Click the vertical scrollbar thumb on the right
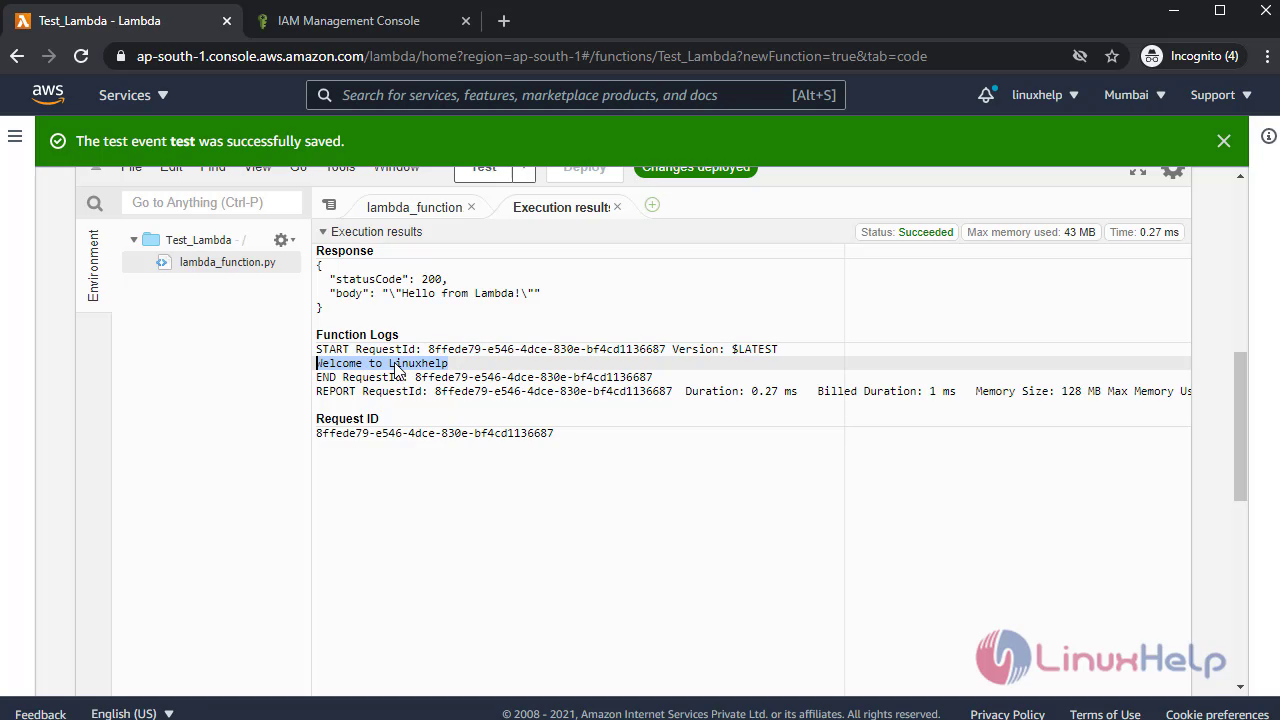The height and width of the screenshot is (720, 1280). click(x=1240, y=425)
